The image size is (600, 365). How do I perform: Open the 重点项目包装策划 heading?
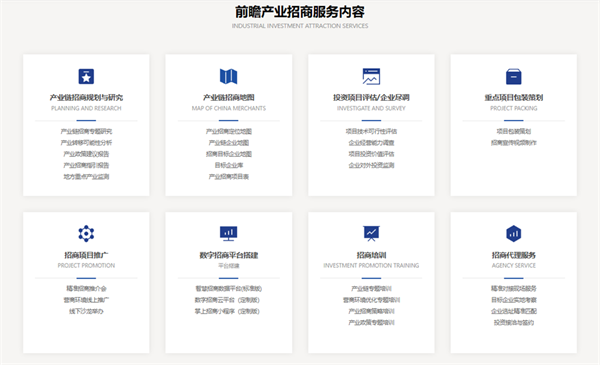pos(514,98)
